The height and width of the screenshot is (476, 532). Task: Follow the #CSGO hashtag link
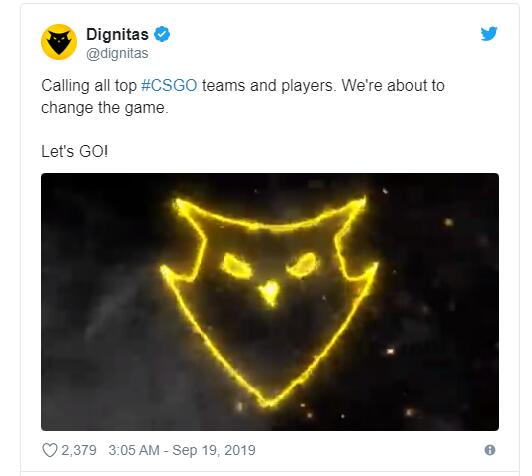pos(169,85)
